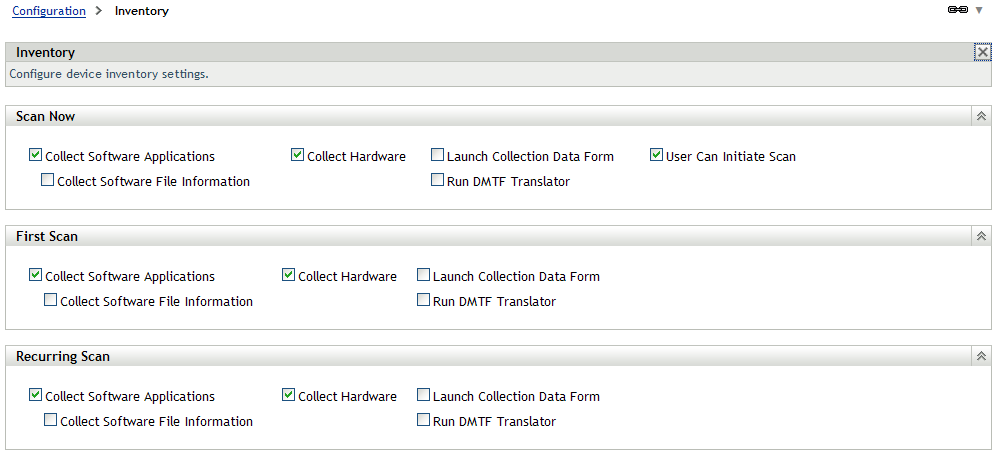Go to the Configuration breadcrumb link
Screen dimensions: 992x451
(49, 11)
